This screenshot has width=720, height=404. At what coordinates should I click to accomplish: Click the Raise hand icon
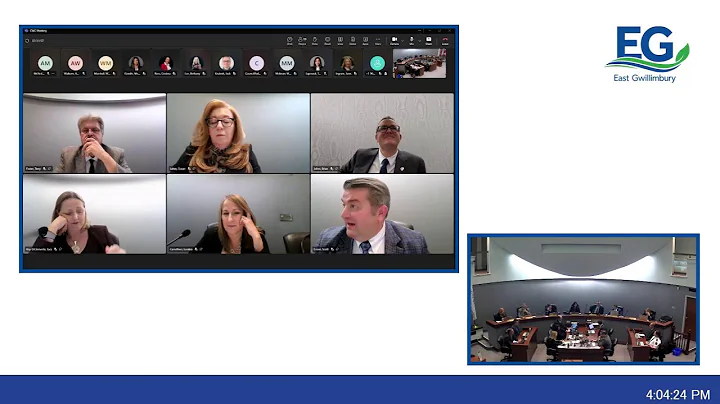[x=315, y=41]
